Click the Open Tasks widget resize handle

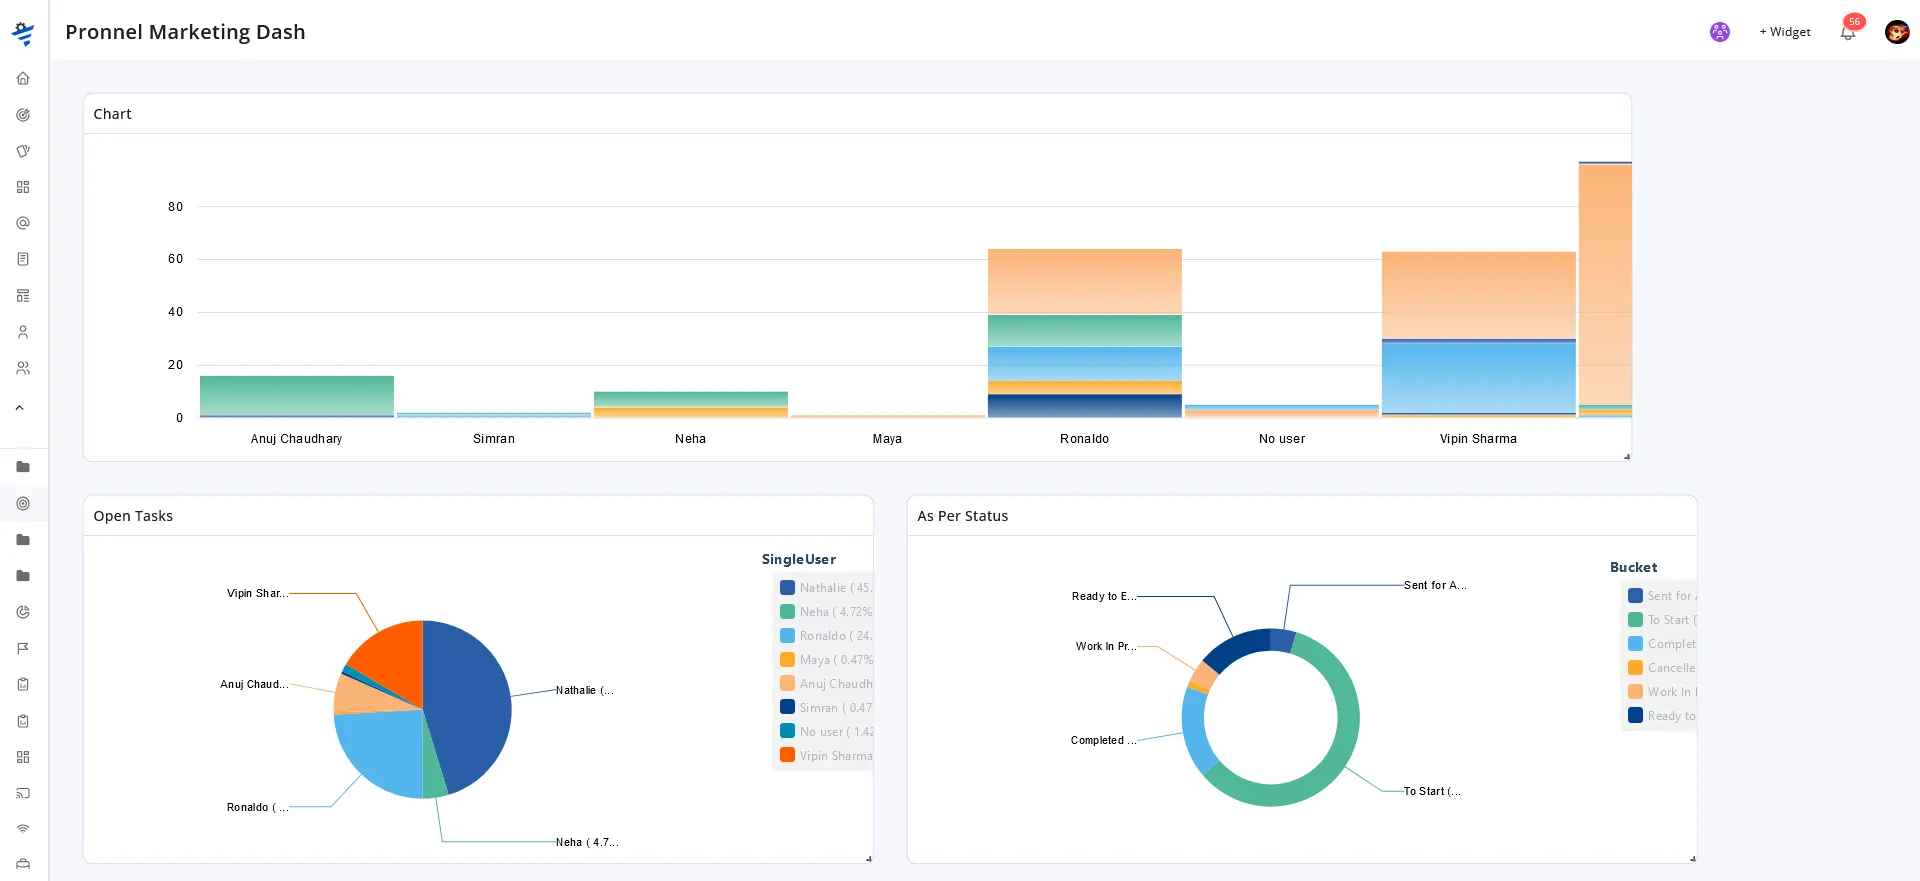coord(869,859)
